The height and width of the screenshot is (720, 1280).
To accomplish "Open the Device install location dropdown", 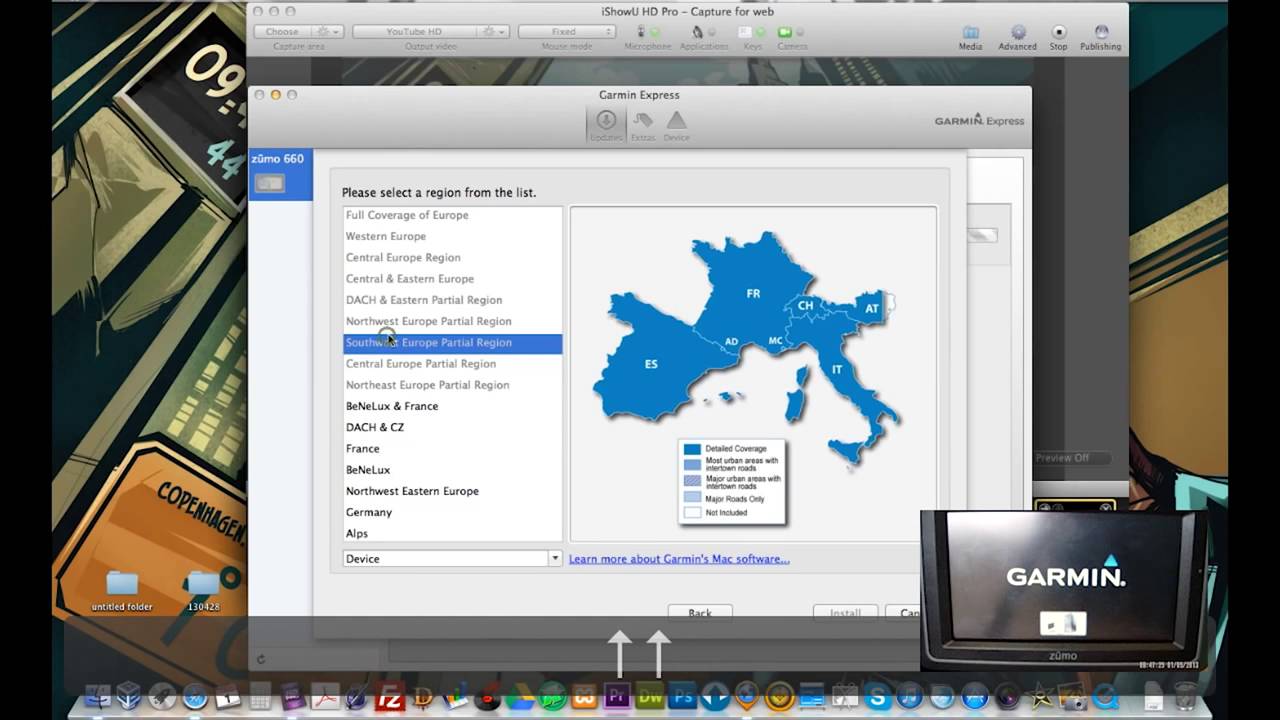I will coord(452,558).
